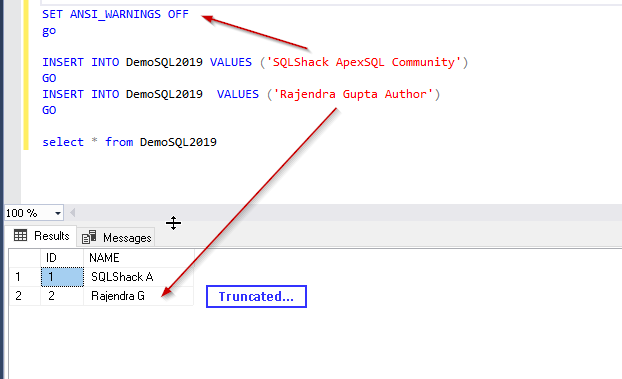622x379 pixels.
Task: Click the 'SQLShack ApexSQL Community' string literal
Action: [x=363, y=62]
